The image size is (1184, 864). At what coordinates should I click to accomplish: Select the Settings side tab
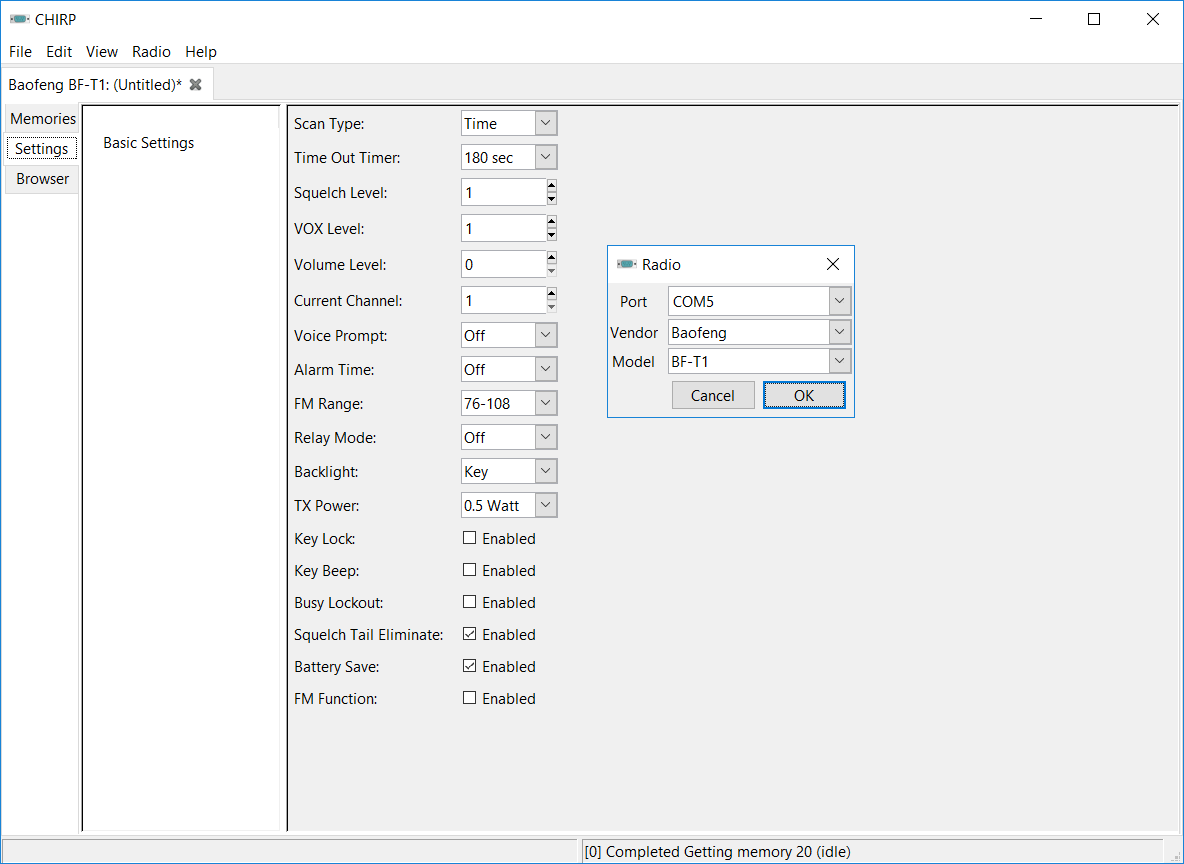[42, 149]
